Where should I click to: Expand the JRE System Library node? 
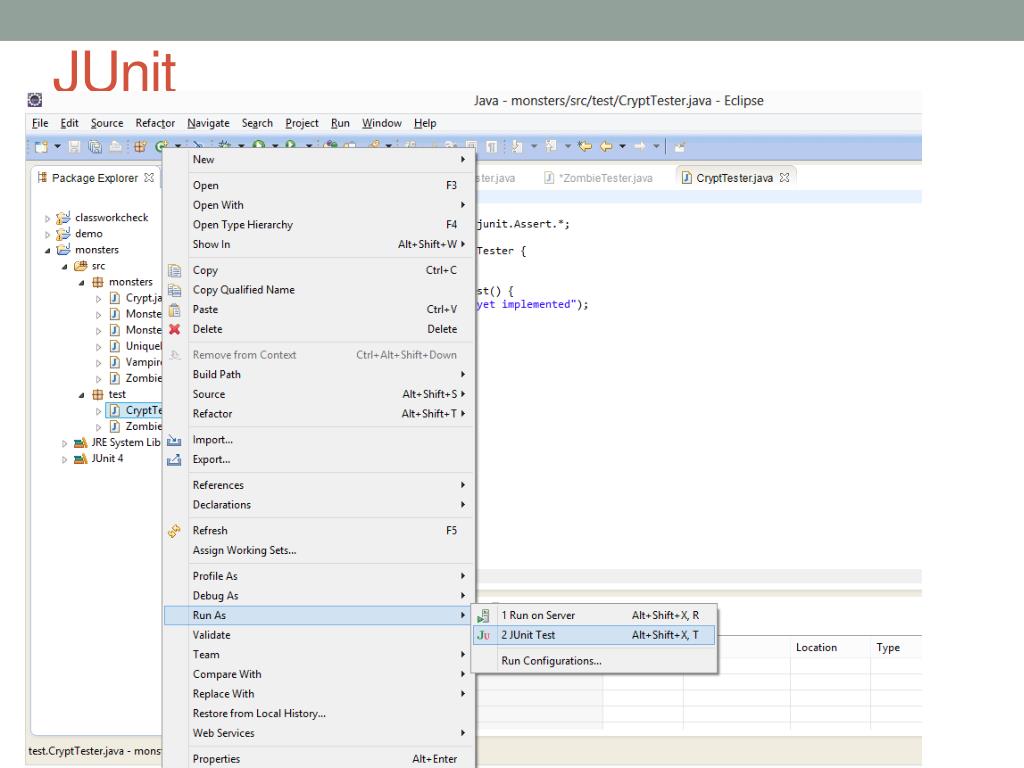[x=64, y=443]
